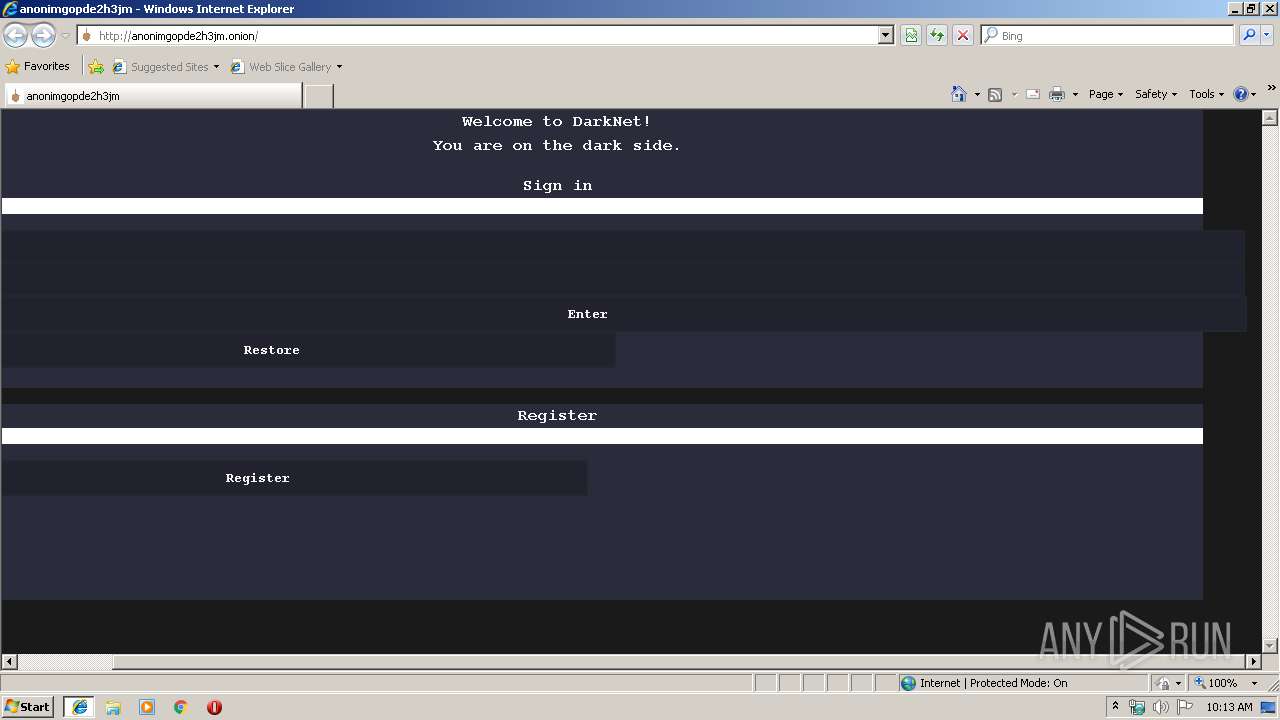Open the Safety menu
The image size is (1280, 720).
pyautogui.click(x=1156, y=94)
